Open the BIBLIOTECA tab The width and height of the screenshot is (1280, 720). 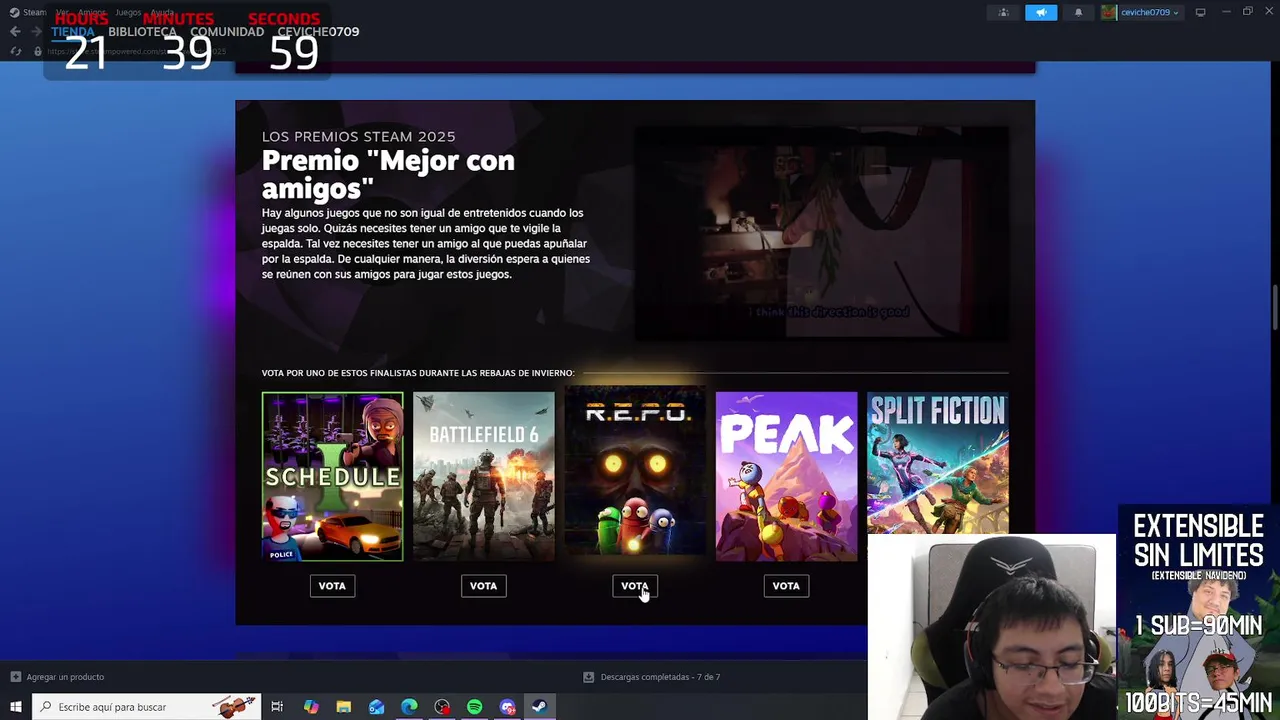[x=142, y=32]
